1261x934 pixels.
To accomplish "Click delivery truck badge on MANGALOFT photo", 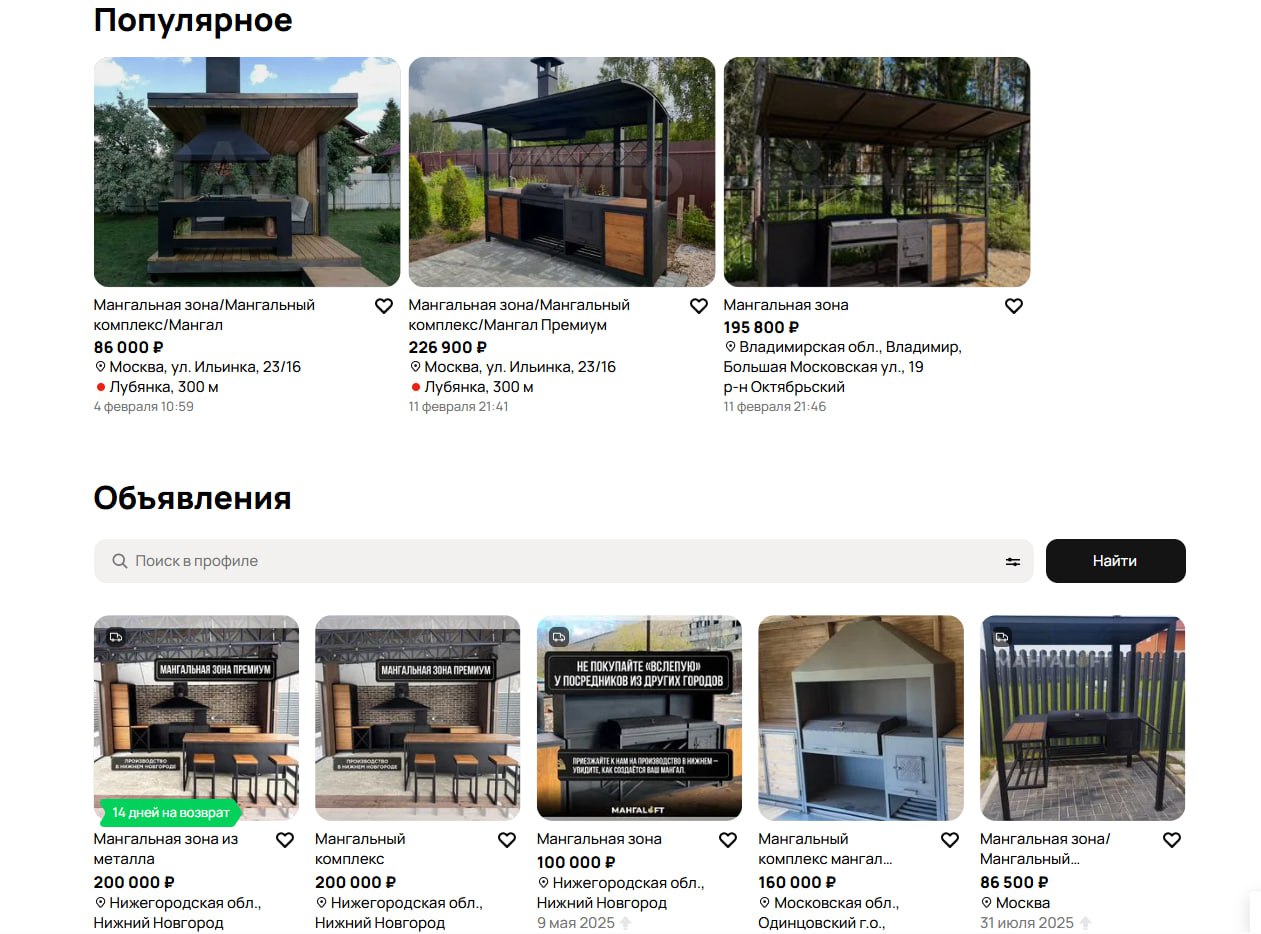I will [x=1001, y=636].
